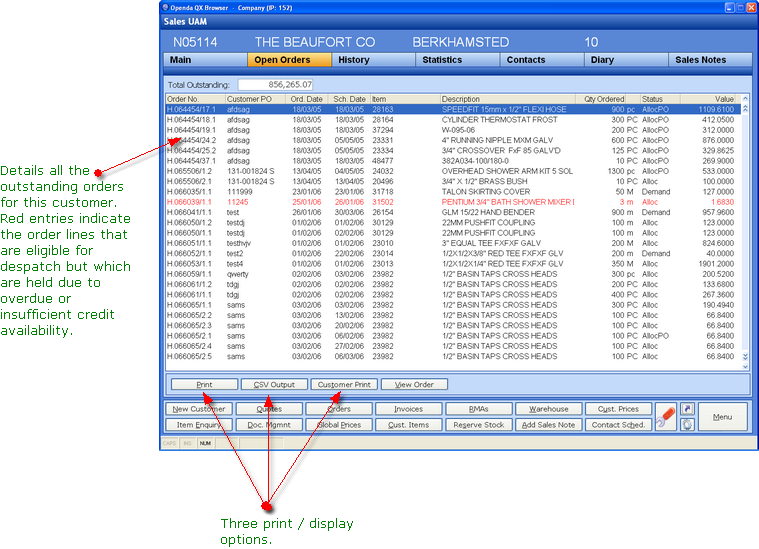The height and width of the screenshot is (549, 759).
Task: Open the Item Enquiry button
Action: [199, 425]
